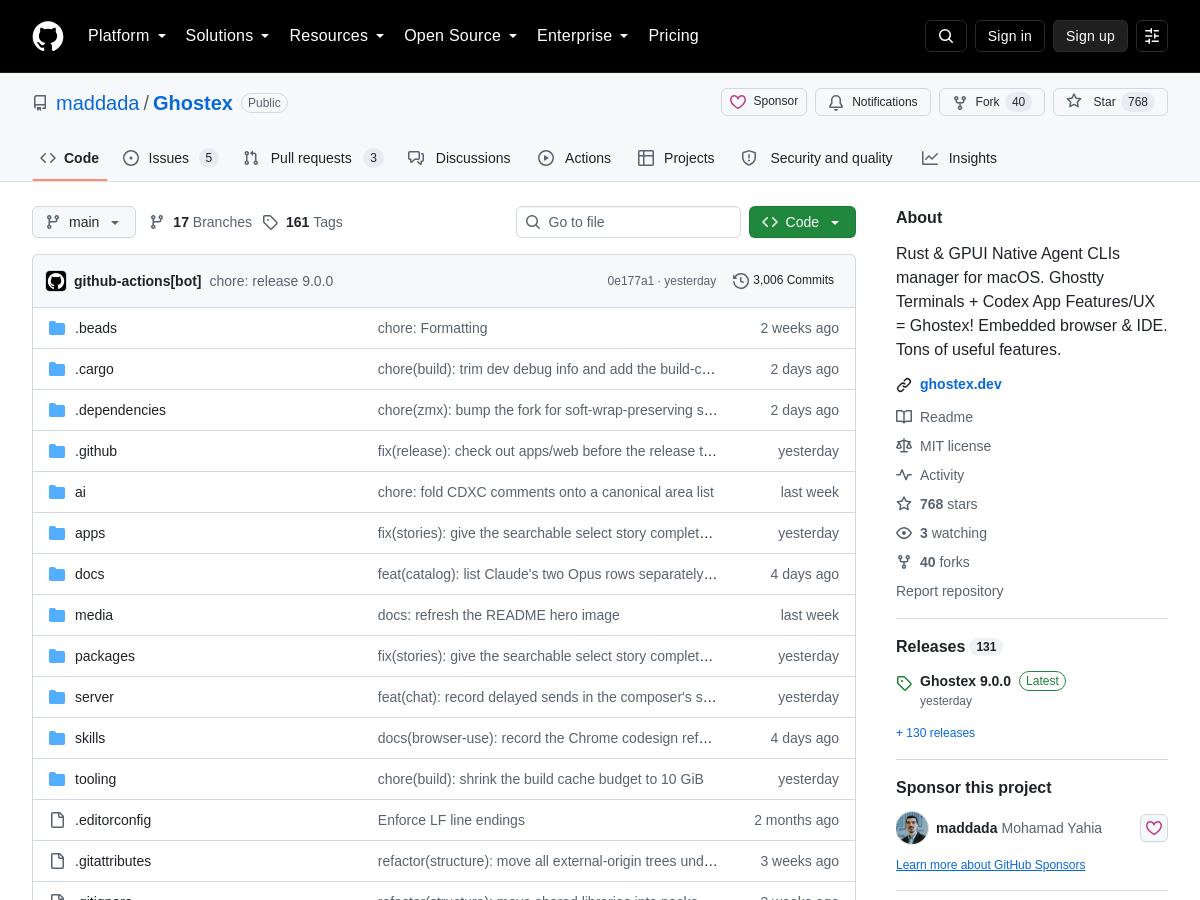Open commit message 'chore: release 9.0.0'
The image size is (1200, 900).
271,281
